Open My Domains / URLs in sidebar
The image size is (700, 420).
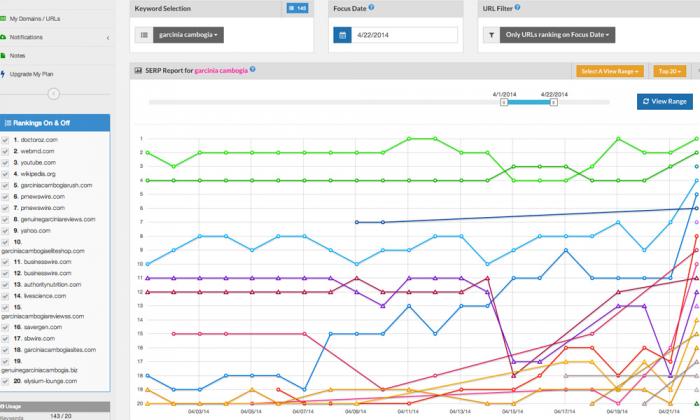point(35,19)
